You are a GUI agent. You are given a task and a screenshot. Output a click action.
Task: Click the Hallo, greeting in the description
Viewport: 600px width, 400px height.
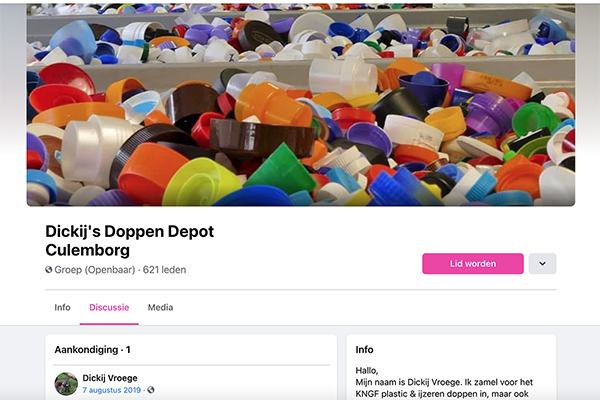(x=367, y=371)
